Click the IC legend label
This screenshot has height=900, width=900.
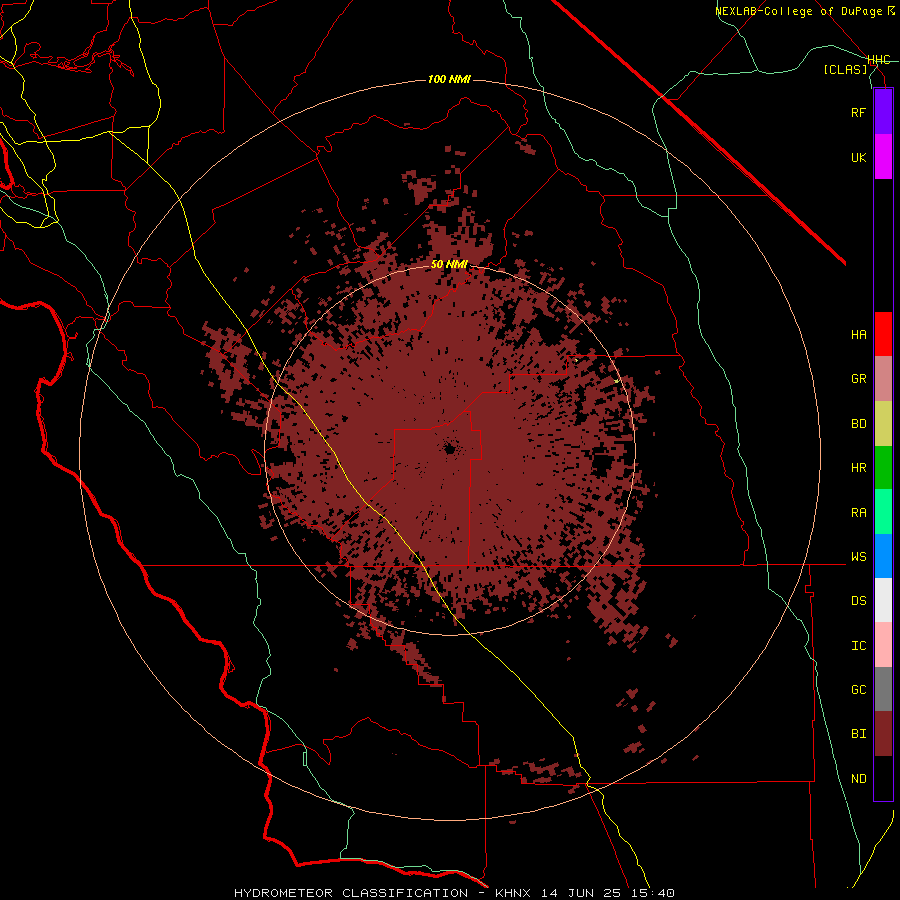859,646
